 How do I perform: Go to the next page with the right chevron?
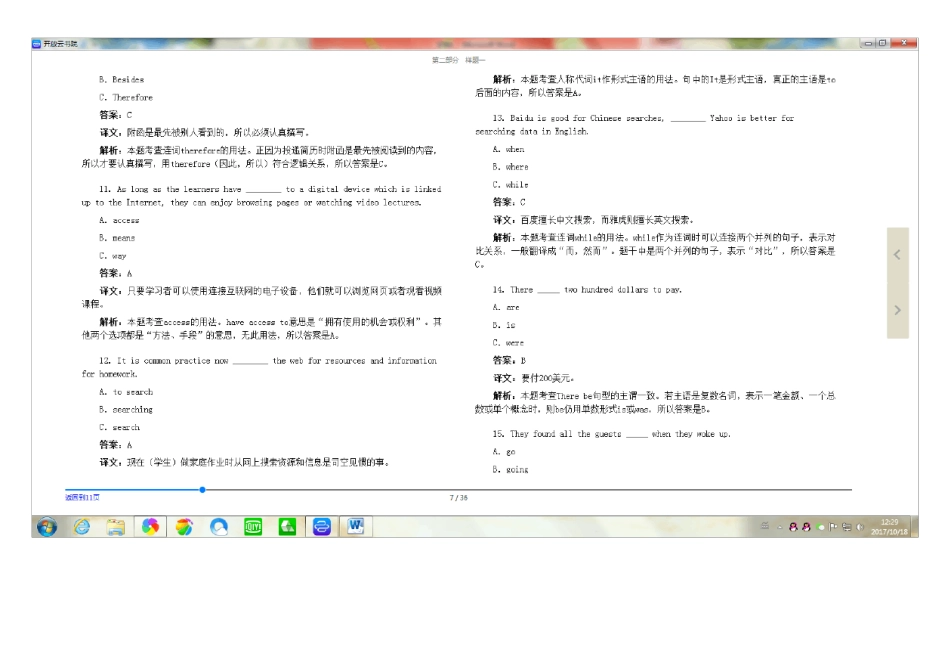point(897,310)
